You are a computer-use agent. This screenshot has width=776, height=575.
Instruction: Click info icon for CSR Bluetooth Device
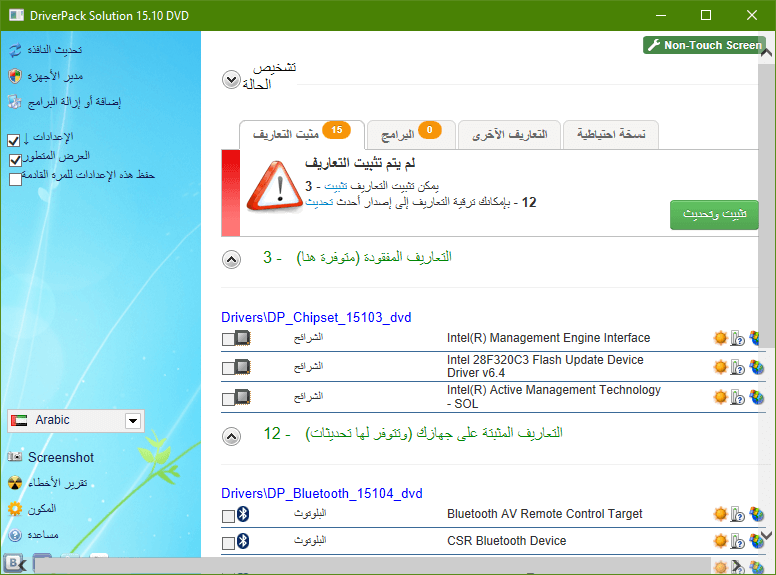[x=738, y=541]
